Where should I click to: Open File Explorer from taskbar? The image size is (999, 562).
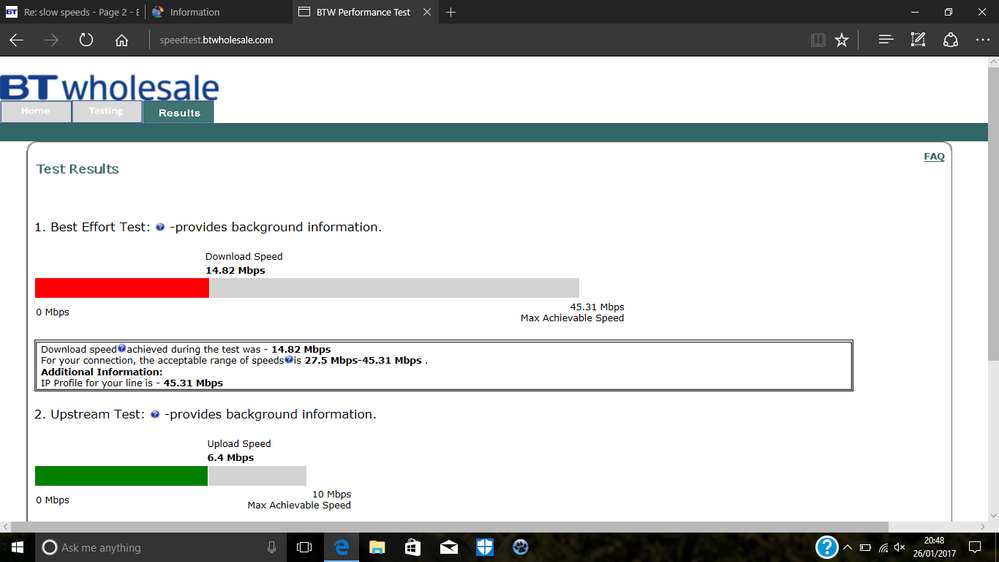click(377, 547)
